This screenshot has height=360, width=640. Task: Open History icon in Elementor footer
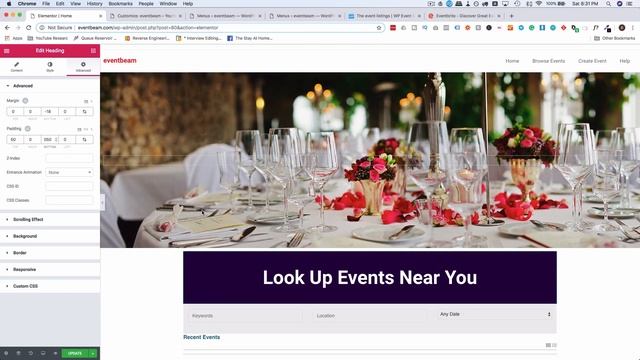click(31, 353)
